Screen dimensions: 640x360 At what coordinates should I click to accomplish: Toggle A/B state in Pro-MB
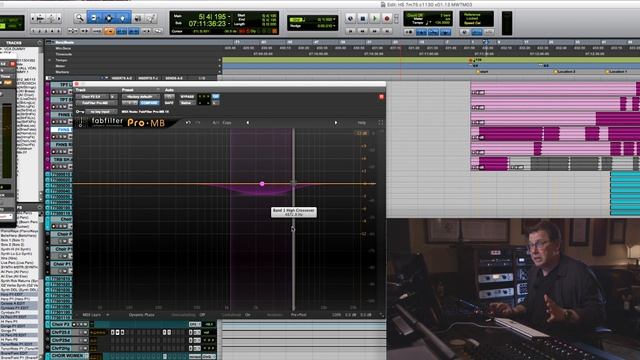tap(215, 122)
